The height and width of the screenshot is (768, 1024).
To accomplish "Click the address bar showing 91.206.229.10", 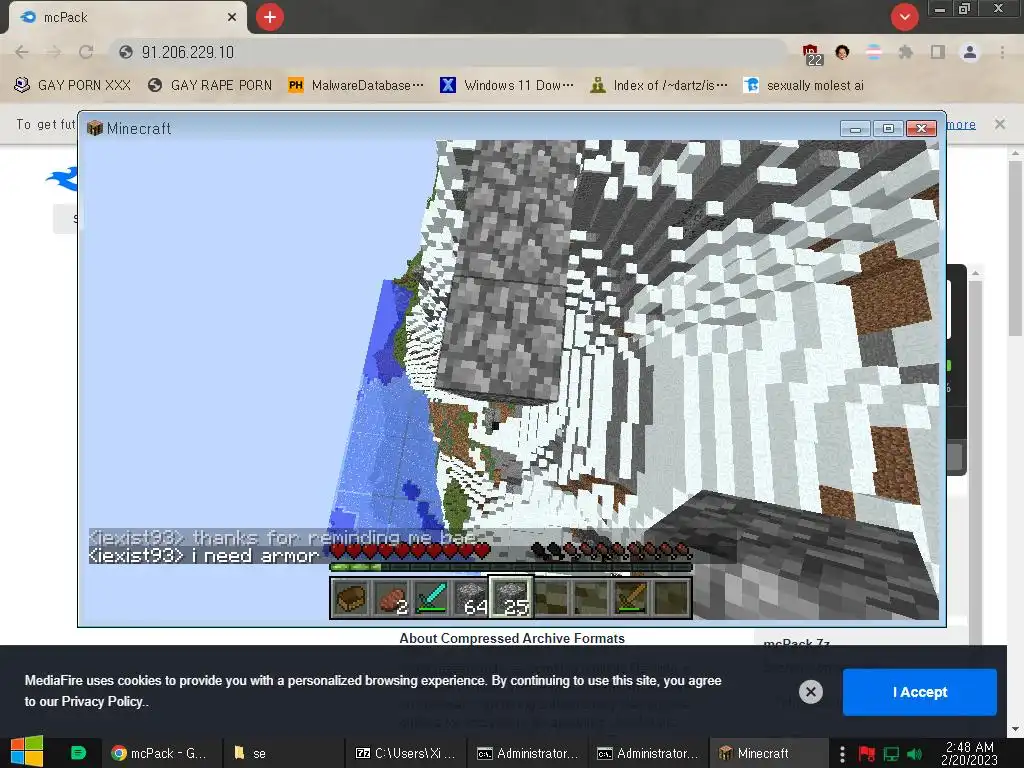I will (451, 52).
